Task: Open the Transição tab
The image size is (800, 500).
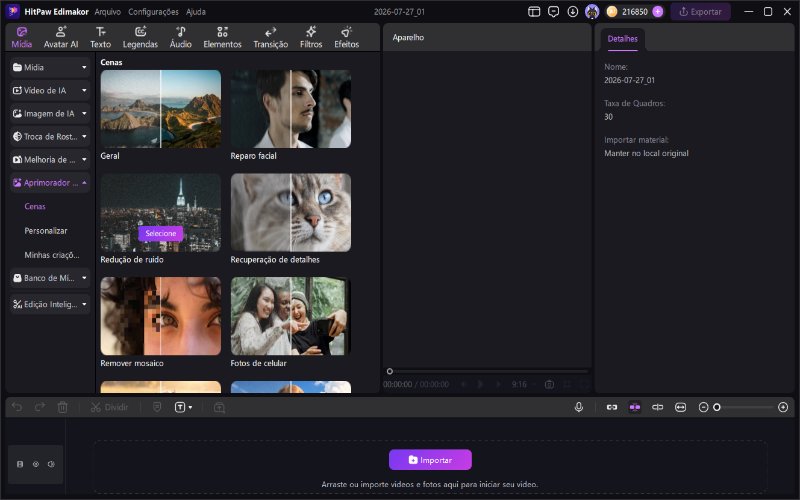Action: coord(270,37)
